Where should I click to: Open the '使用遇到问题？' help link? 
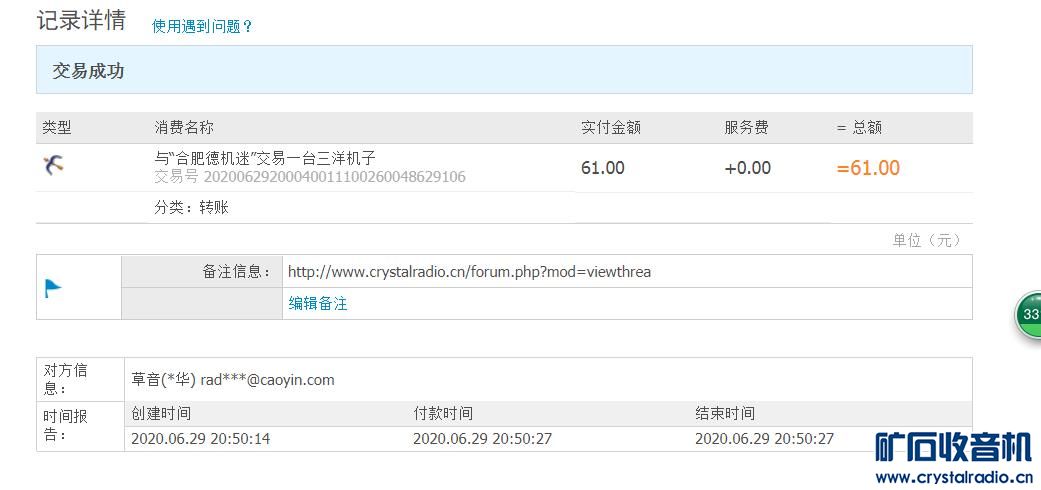(x=202, y=27)
